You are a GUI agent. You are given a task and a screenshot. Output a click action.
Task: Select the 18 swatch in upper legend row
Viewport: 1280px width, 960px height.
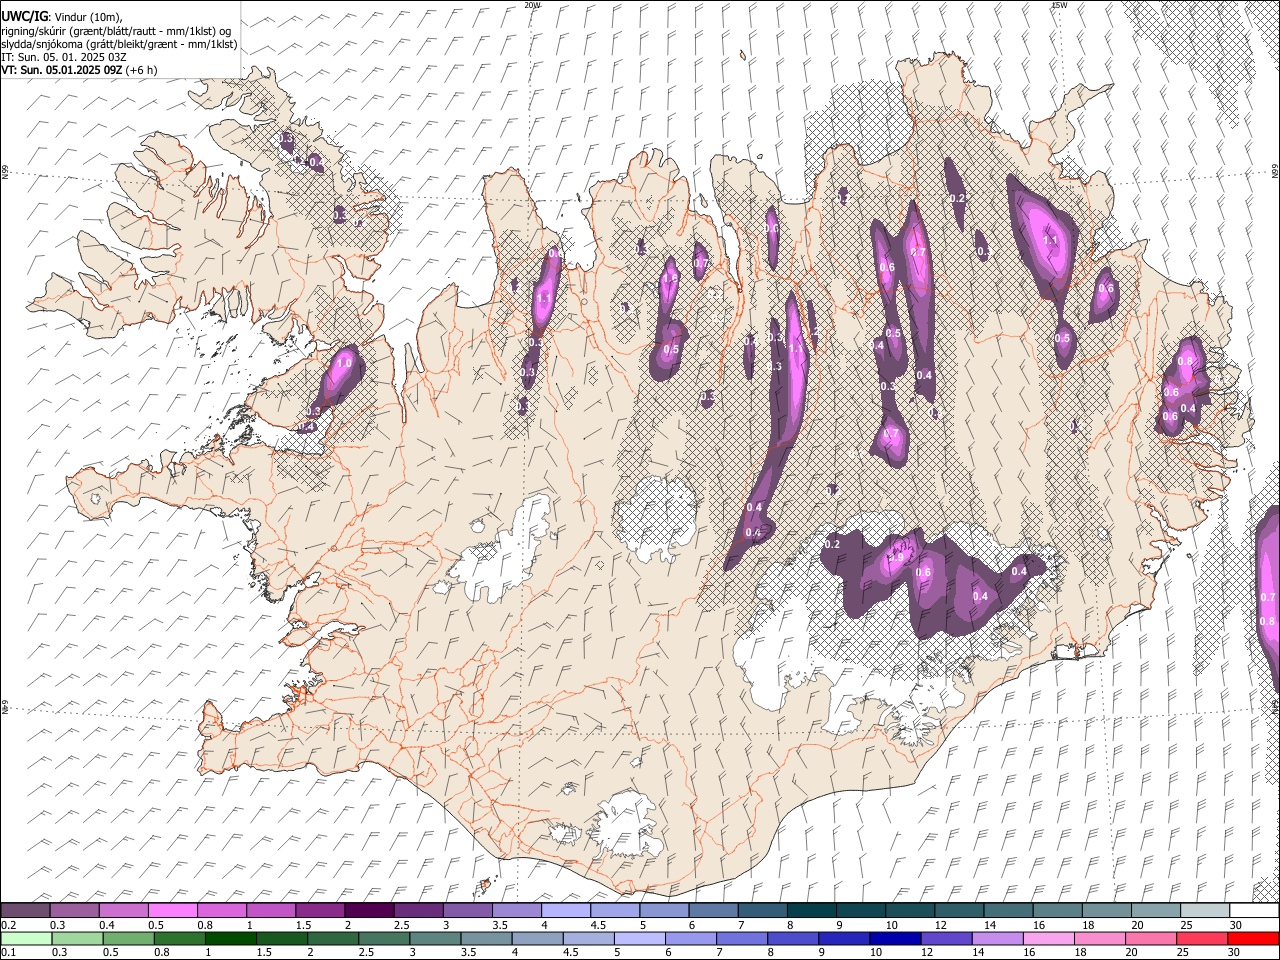pyautogui.click(x=1106, y=910)
